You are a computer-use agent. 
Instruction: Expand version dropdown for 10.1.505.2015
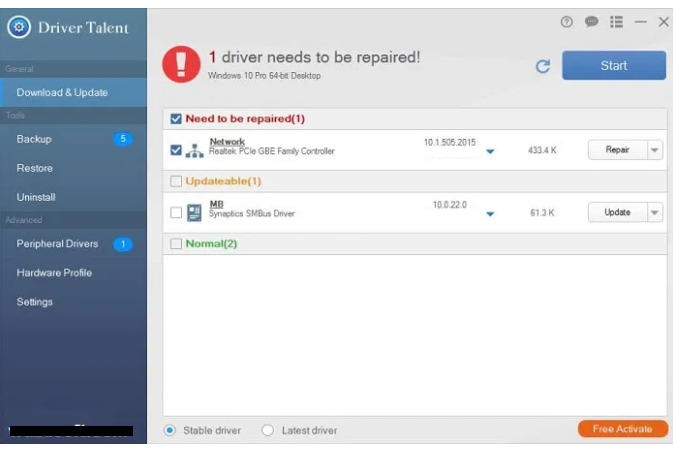click(490, 152)
